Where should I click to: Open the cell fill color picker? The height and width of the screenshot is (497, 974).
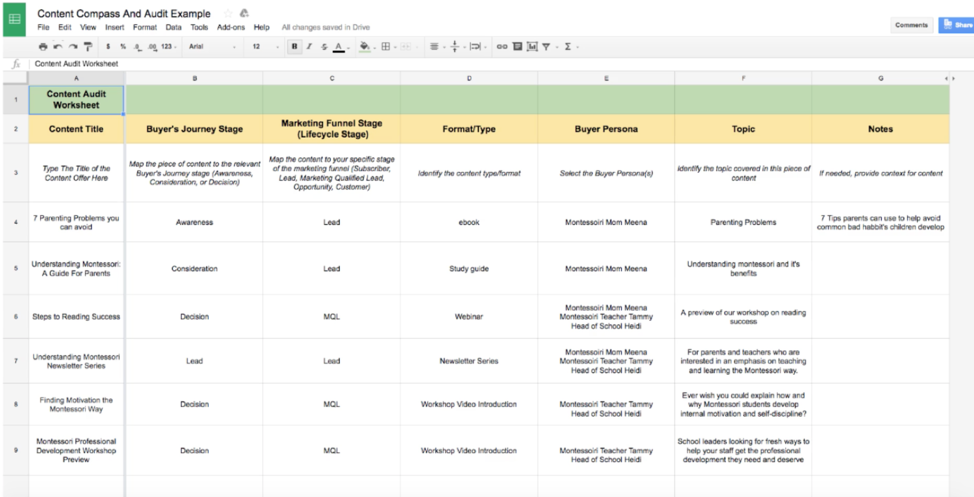[x=364, y=46]
